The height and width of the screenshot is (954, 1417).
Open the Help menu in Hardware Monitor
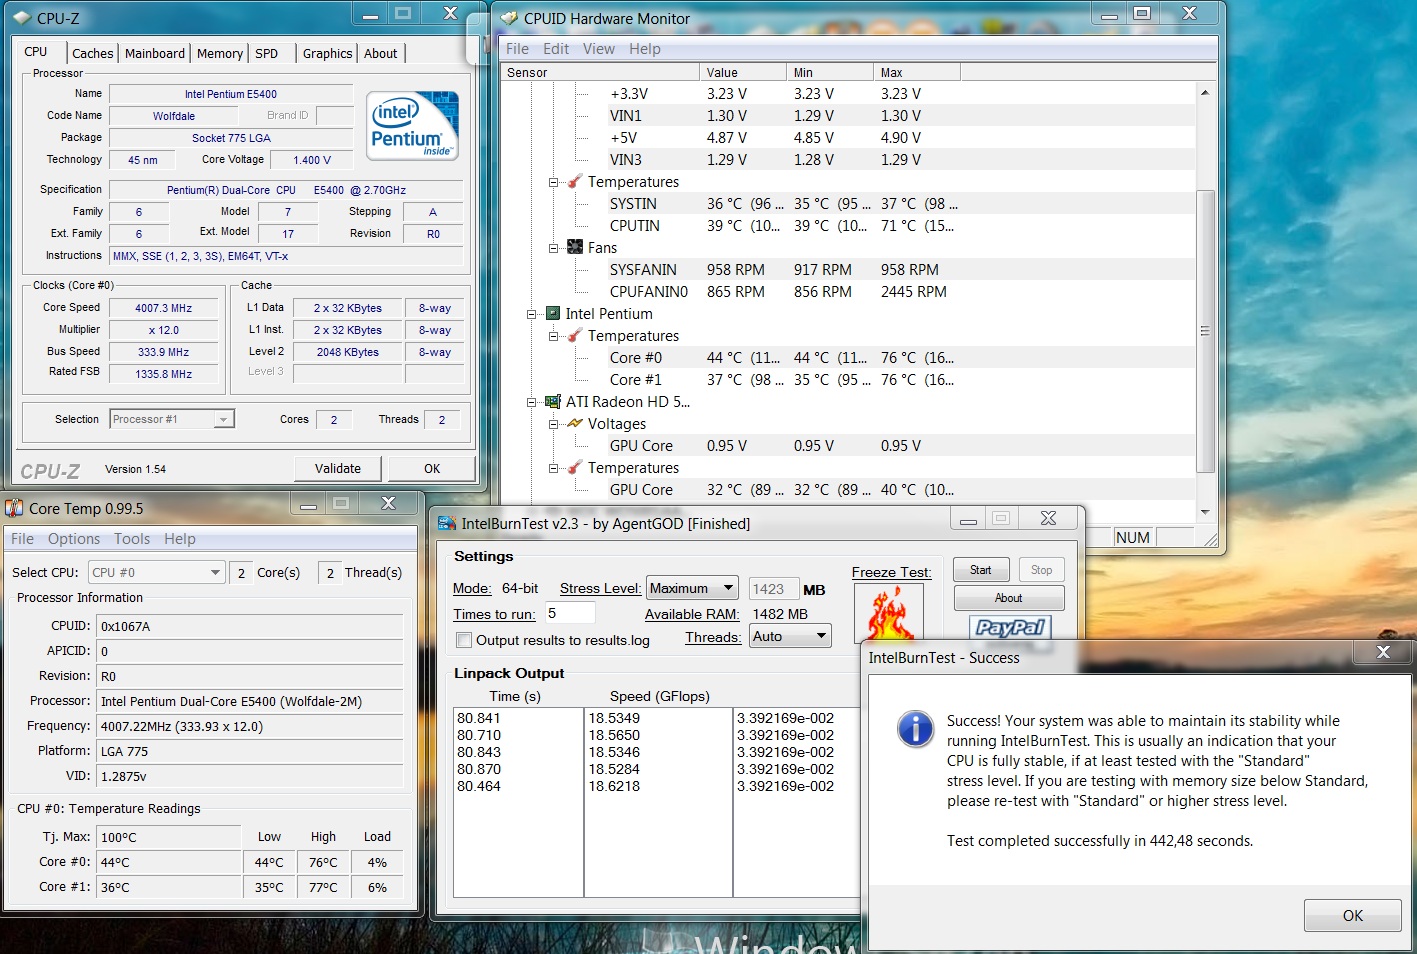[x=645, y=49]
